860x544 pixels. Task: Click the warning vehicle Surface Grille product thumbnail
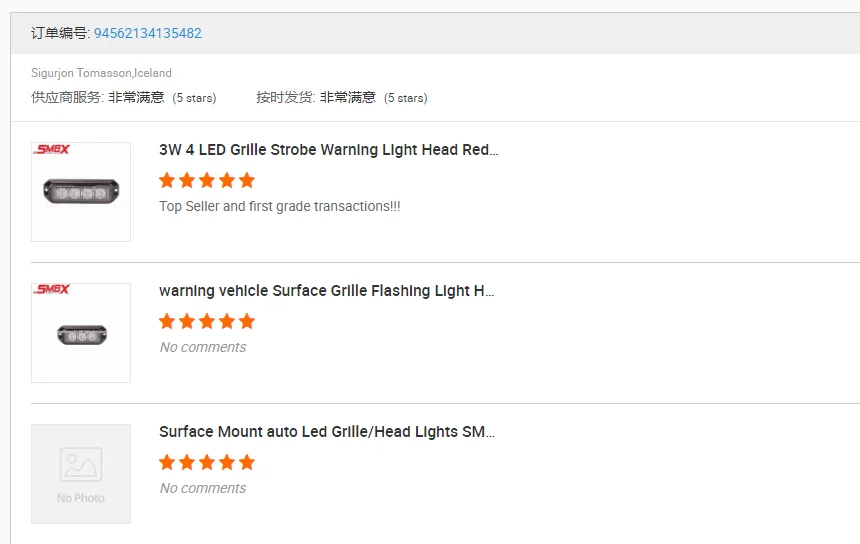click(x=81, y=334)
